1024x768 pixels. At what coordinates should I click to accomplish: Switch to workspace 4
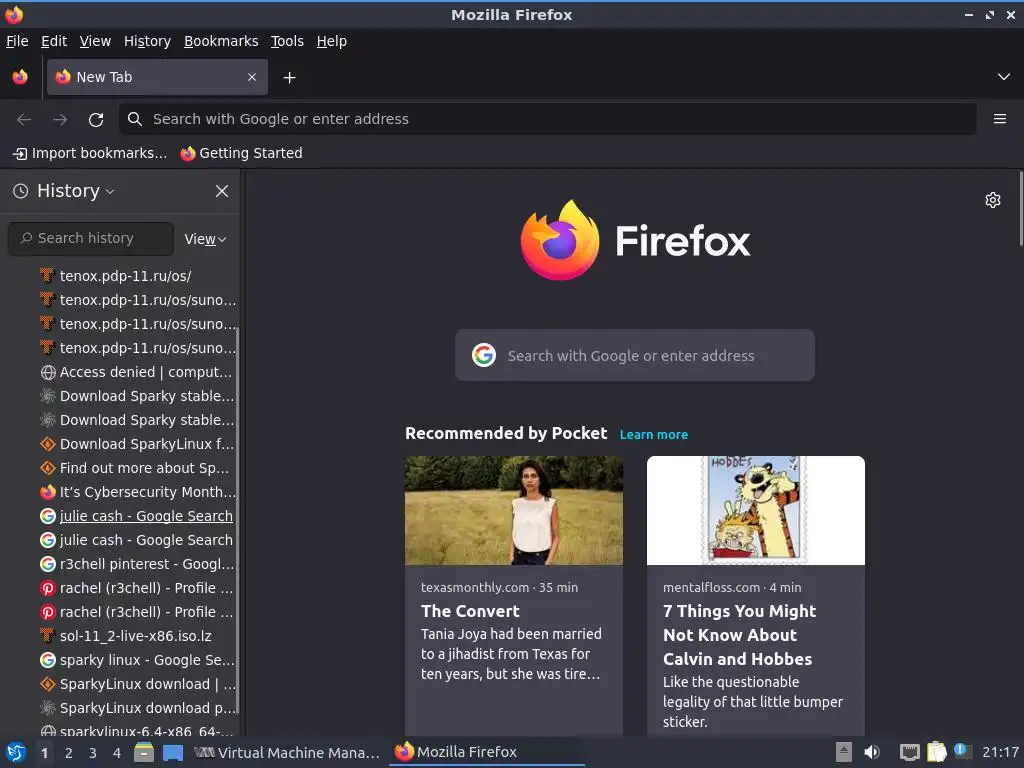(117, 753)
